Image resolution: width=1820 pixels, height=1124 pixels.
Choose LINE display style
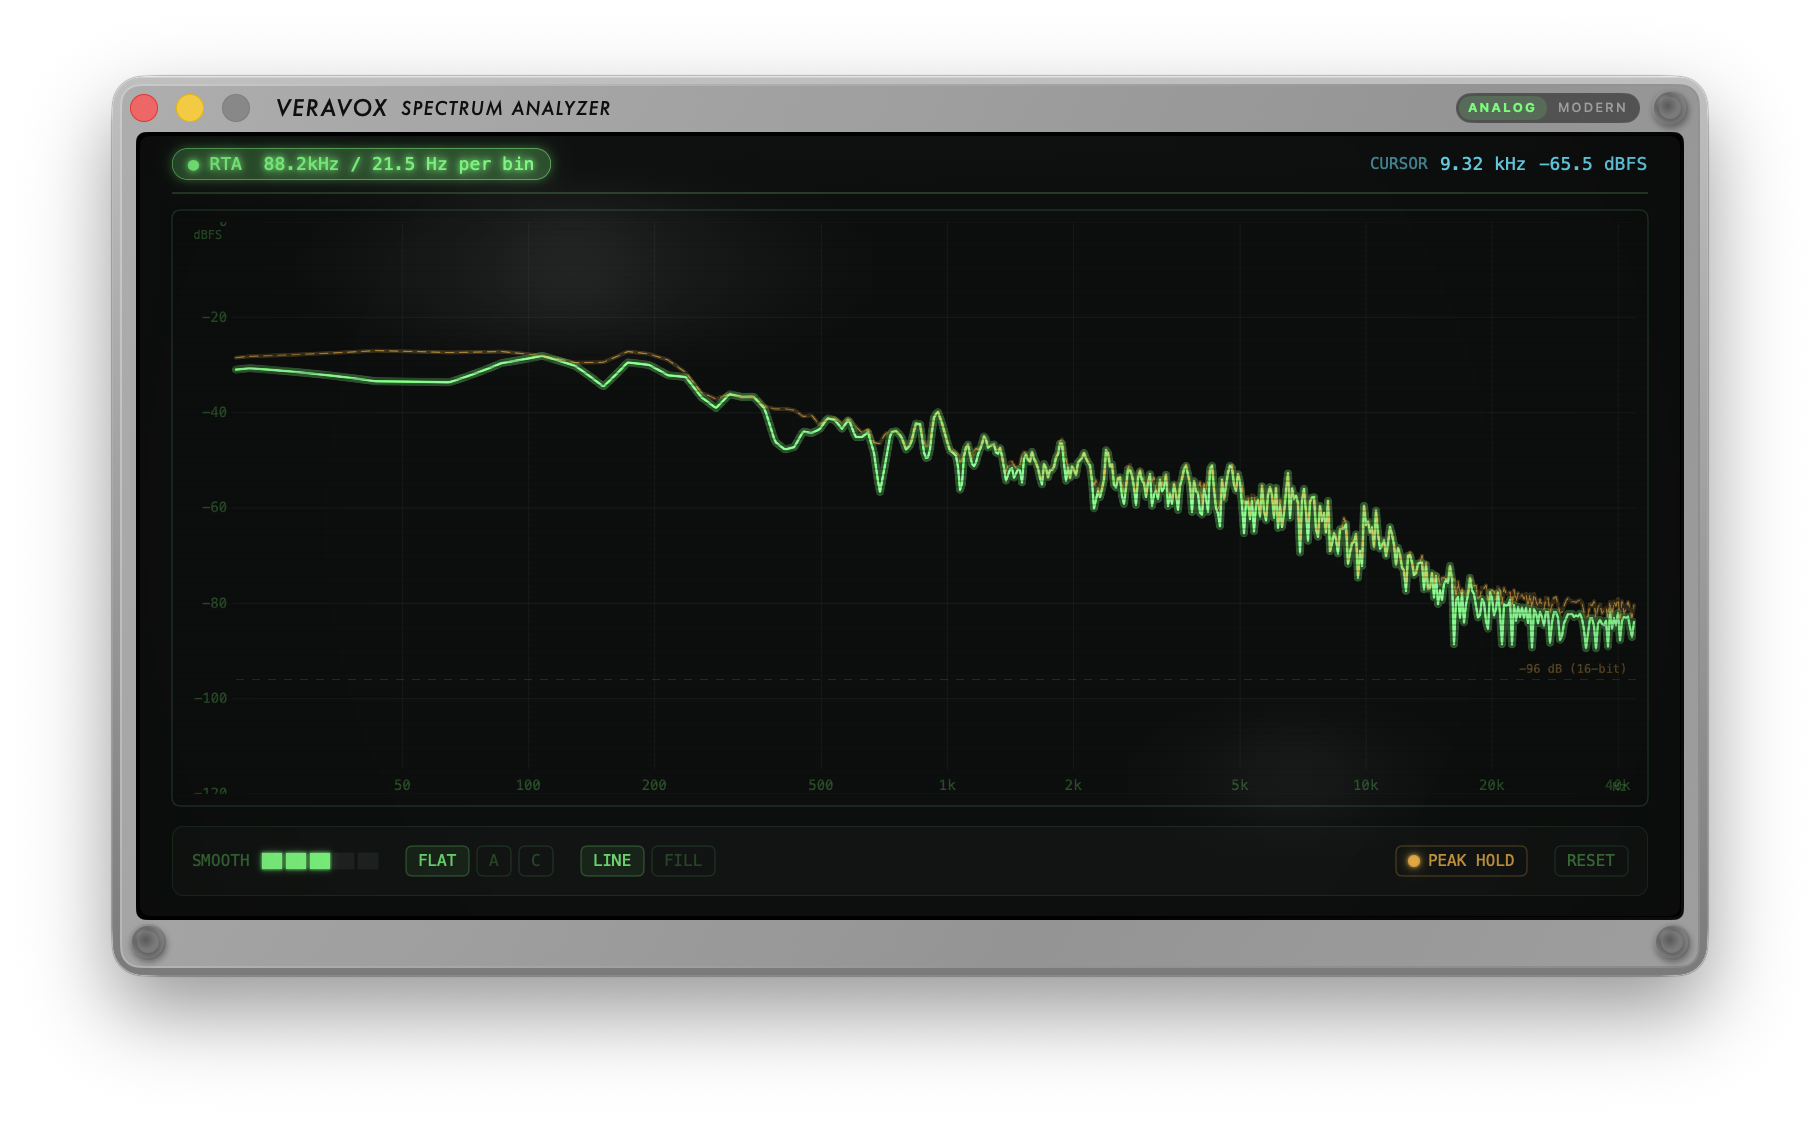point(612,861)
